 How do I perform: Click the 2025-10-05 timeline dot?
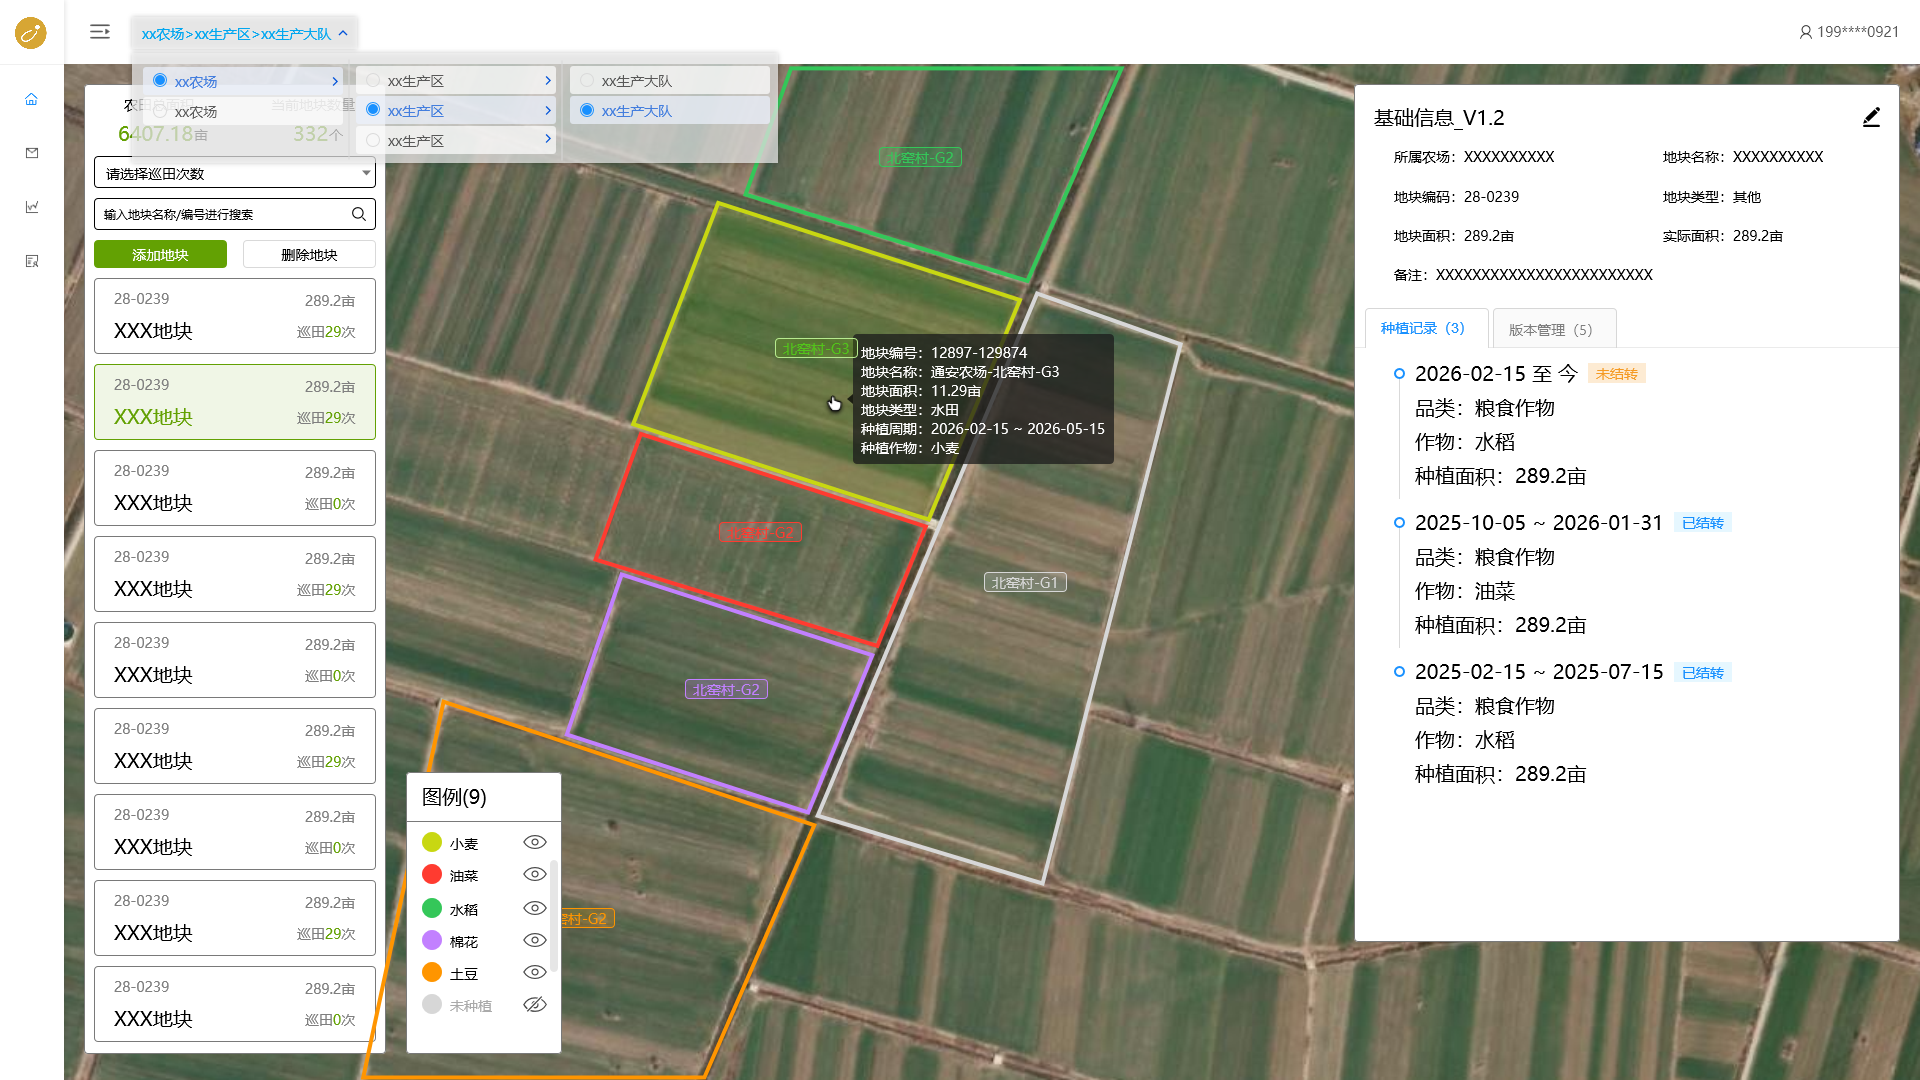click(x=1399, y=523)
